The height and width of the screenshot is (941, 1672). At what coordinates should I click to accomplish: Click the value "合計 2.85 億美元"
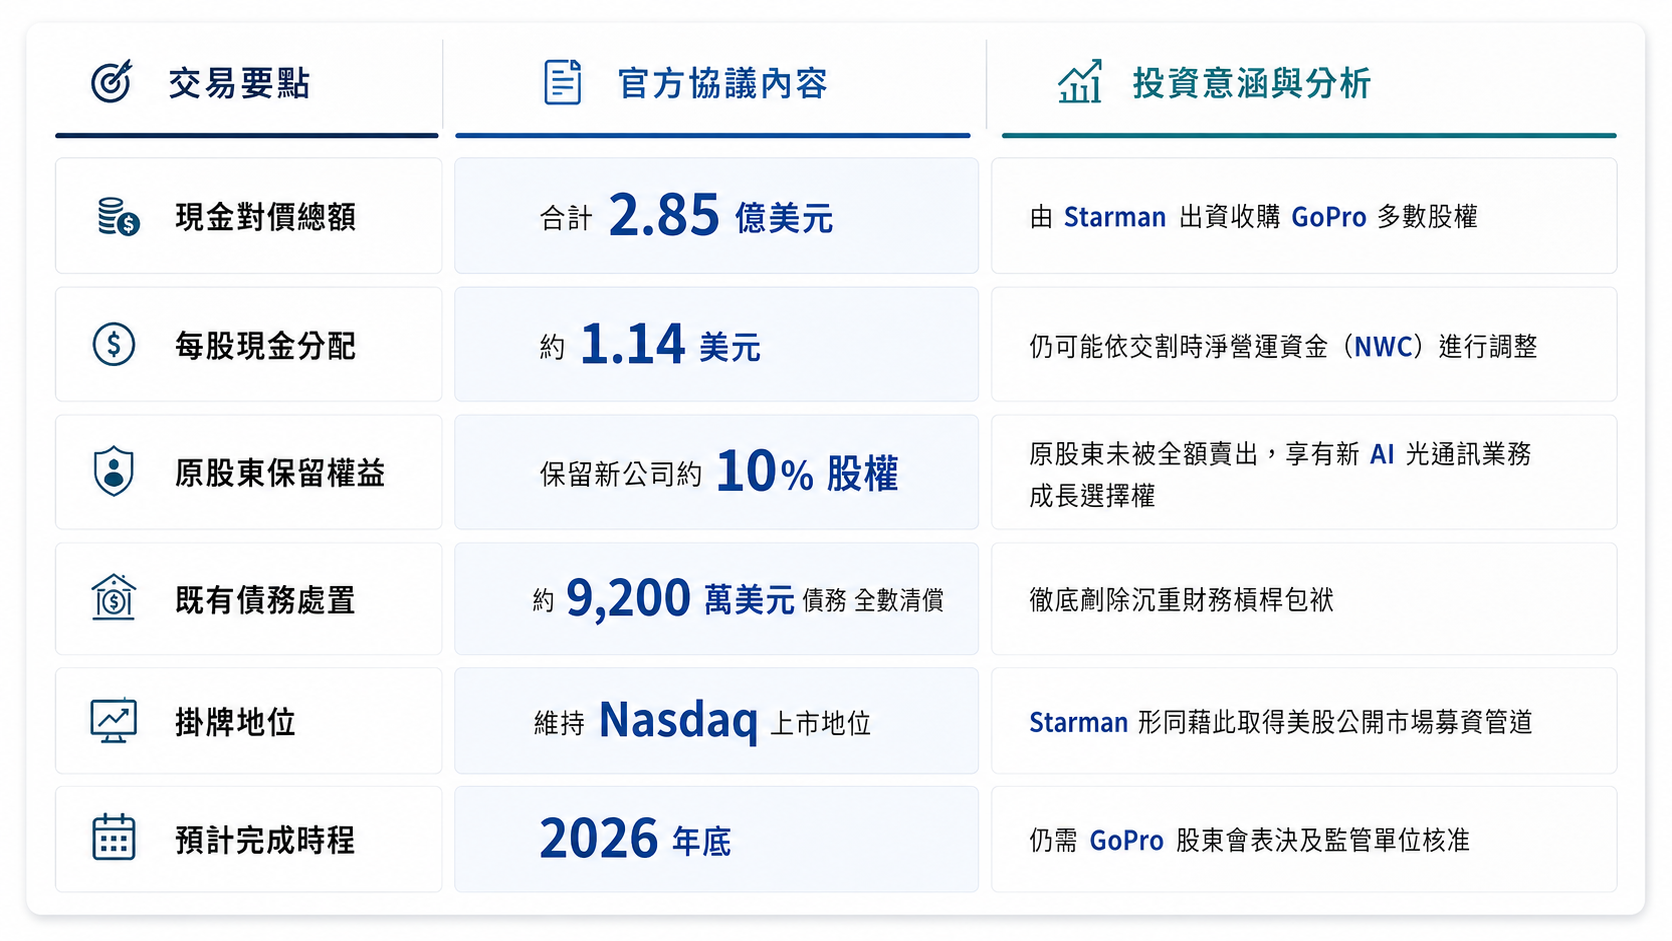click(687, 215)
